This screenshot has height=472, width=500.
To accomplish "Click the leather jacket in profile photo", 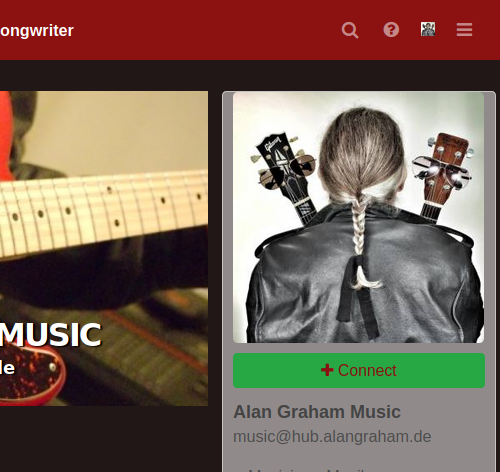I will click(362, 283).
